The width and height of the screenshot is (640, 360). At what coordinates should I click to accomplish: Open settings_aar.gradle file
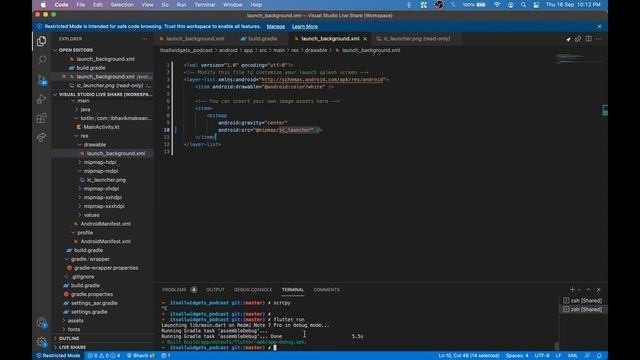click(x=94, y=303)
